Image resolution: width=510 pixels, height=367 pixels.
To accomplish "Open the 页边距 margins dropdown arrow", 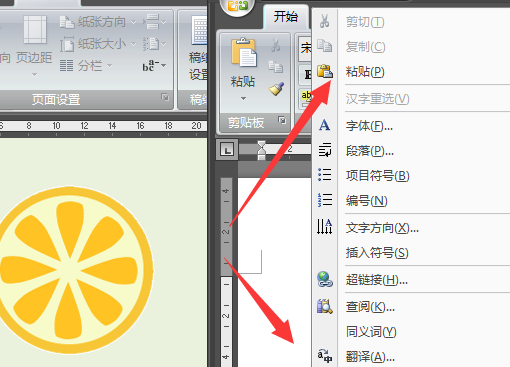I will tap(34, 74).
